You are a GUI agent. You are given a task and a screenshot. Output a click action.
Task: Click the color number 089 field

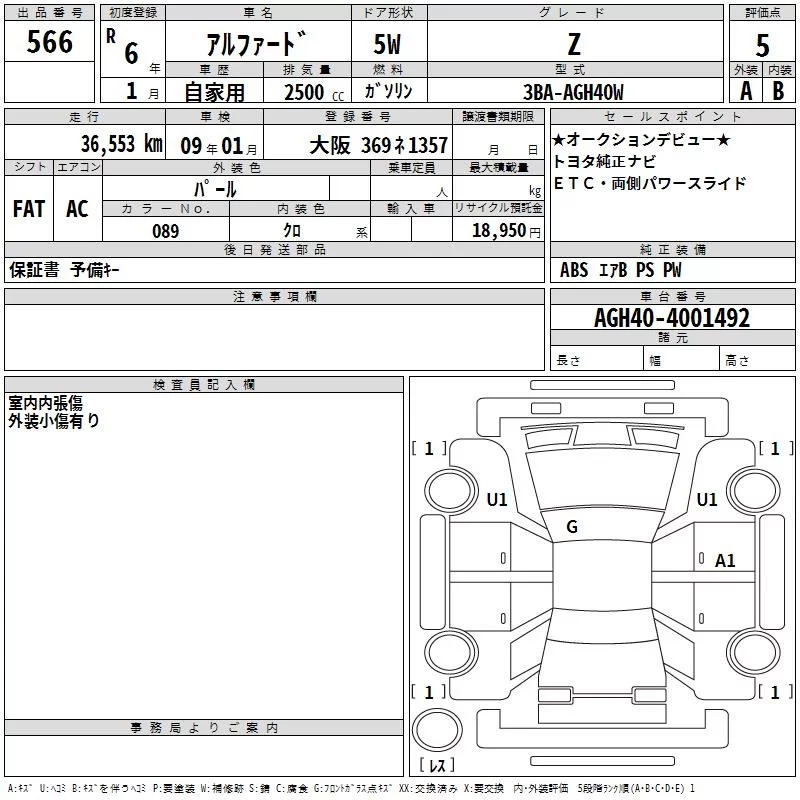point(166,230)
